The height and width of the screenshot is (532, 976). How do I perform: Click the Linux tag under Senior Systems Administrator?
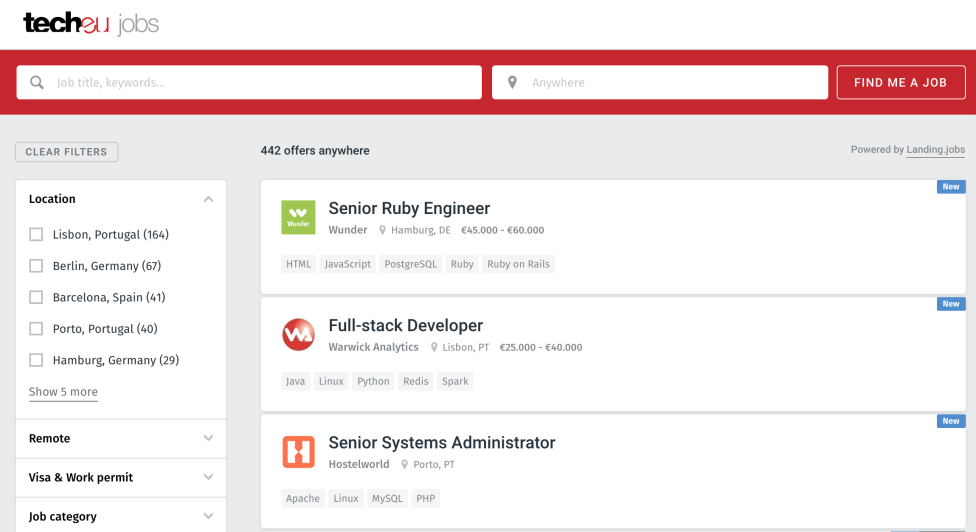(345, 498)
